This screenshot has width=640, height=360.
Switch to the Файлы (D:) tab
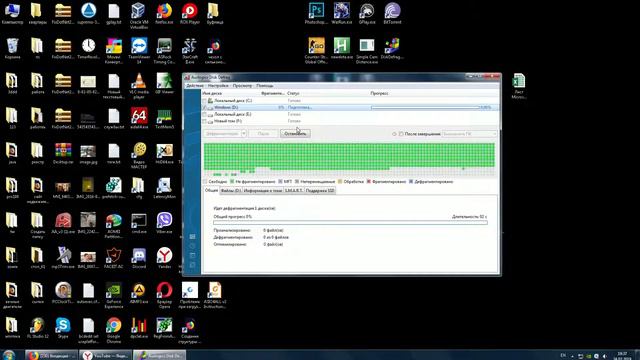[231, 191]
